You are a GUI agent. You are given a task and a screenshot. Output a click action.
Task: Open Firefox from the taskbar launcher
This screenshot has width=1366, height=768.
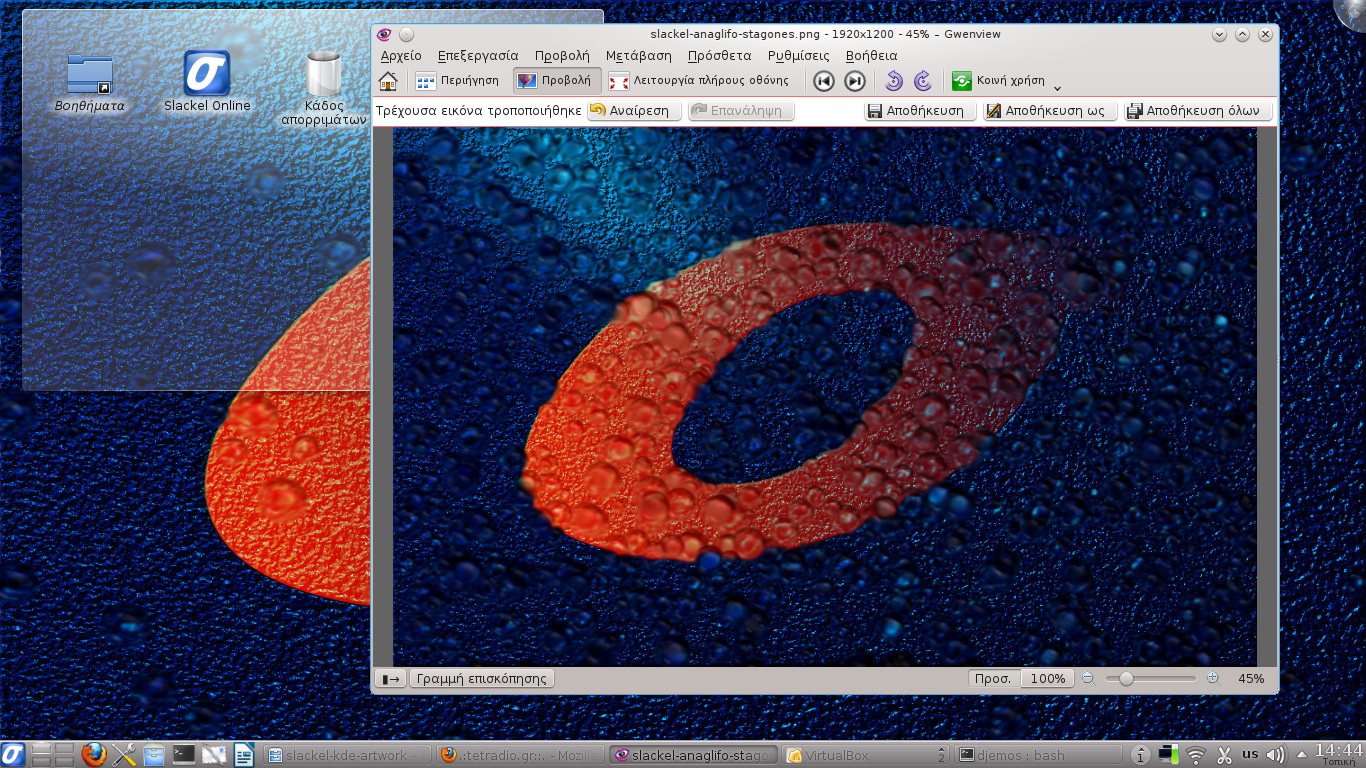(94, 754)
